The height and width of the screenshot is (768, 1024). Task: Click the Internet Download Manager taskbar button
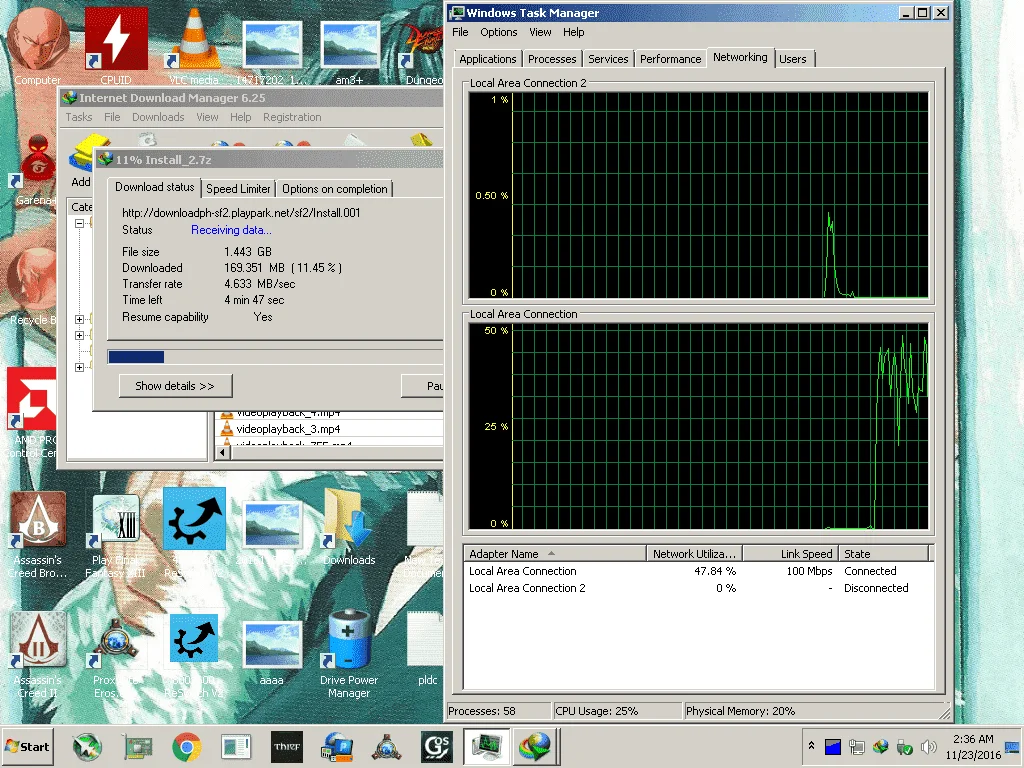coord(535,746)
